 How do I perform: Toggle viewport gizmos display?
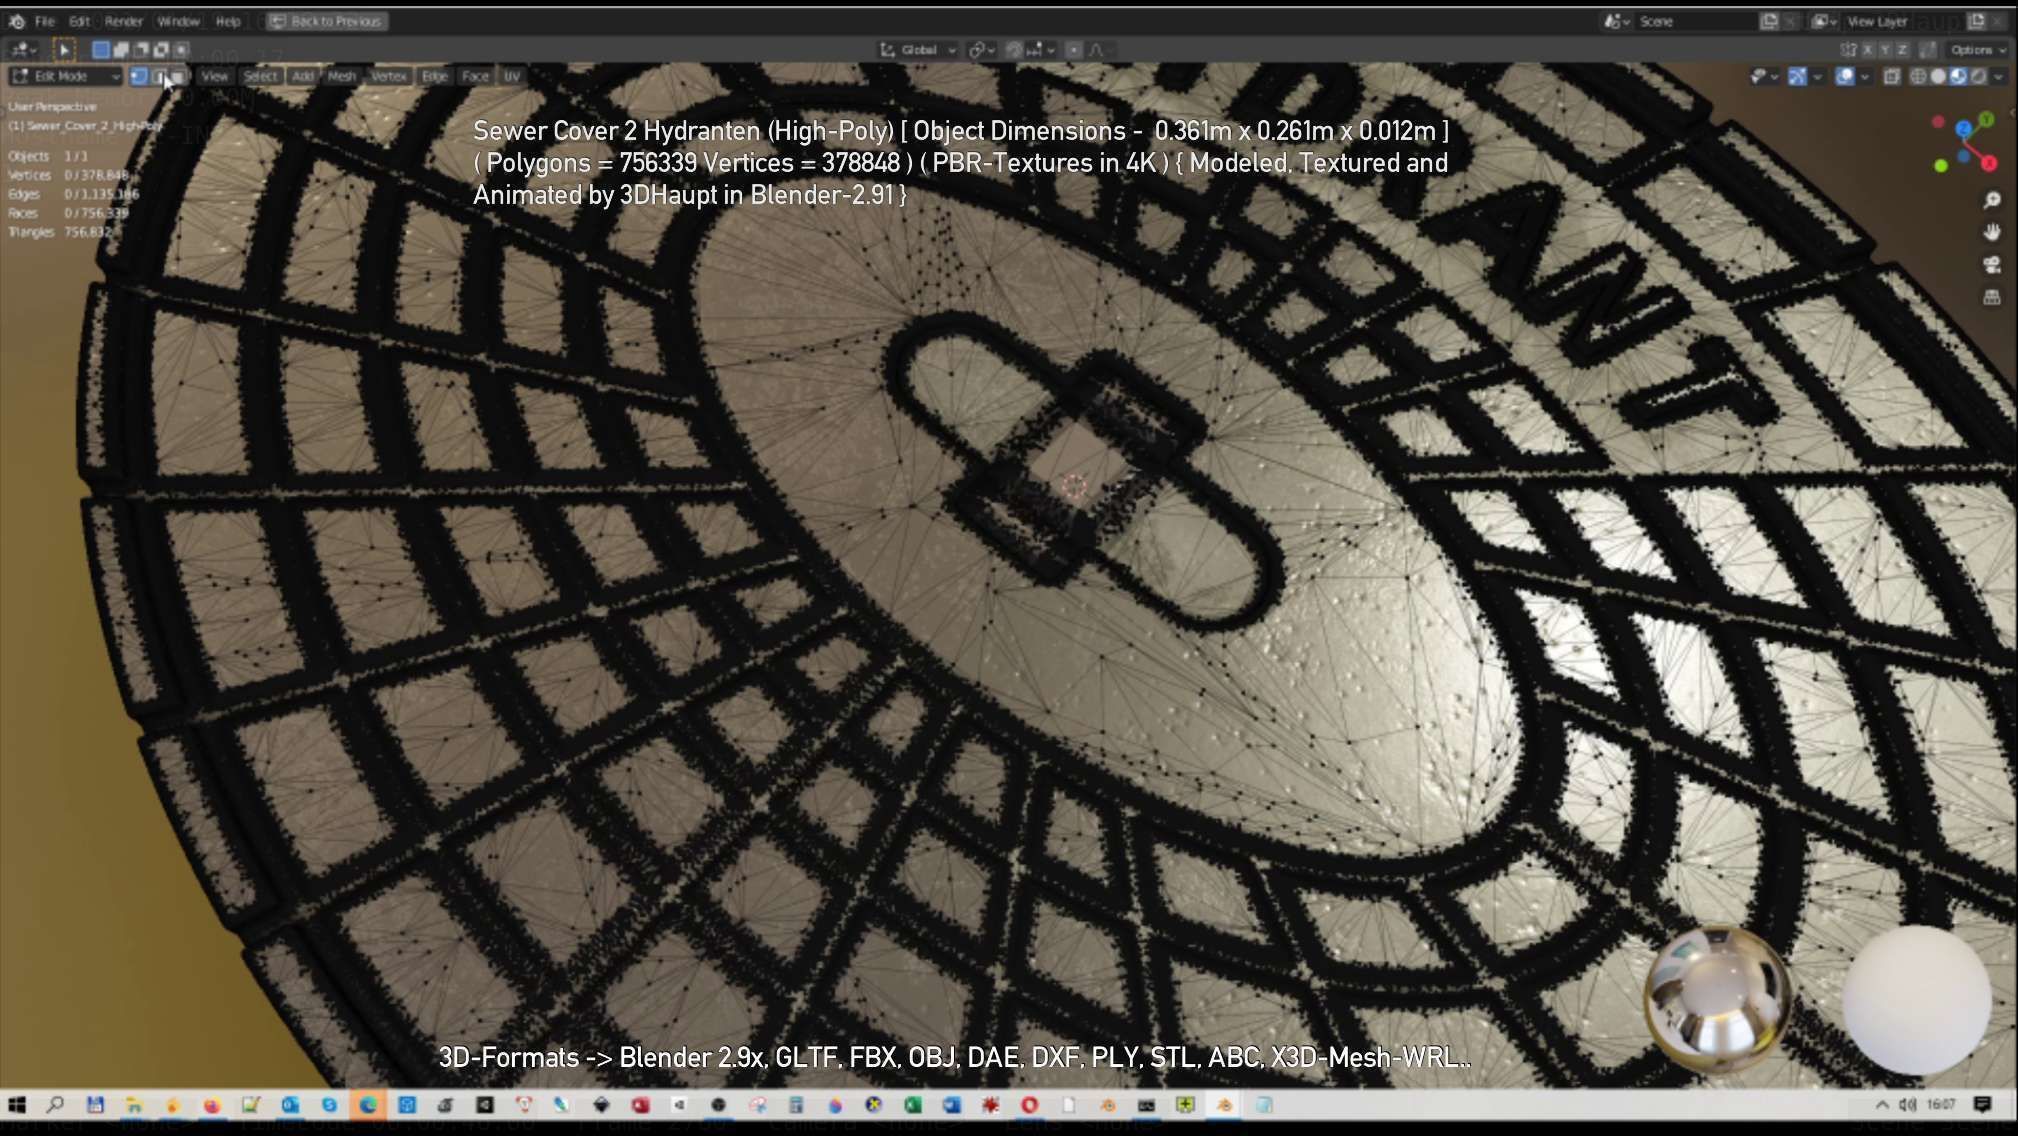pos(1797,76)
